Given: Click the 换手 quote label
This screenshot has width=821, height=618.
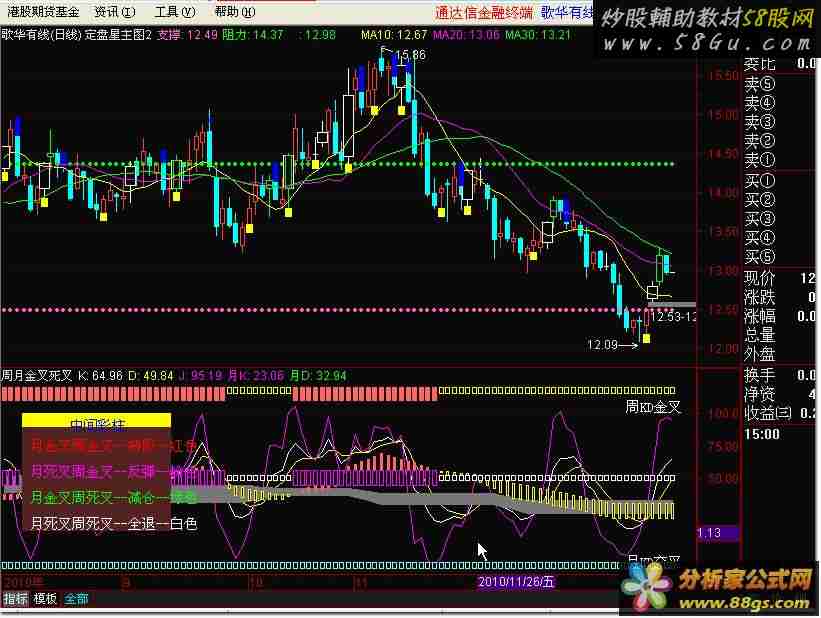Looking at the screenshot, I should 759,375.
